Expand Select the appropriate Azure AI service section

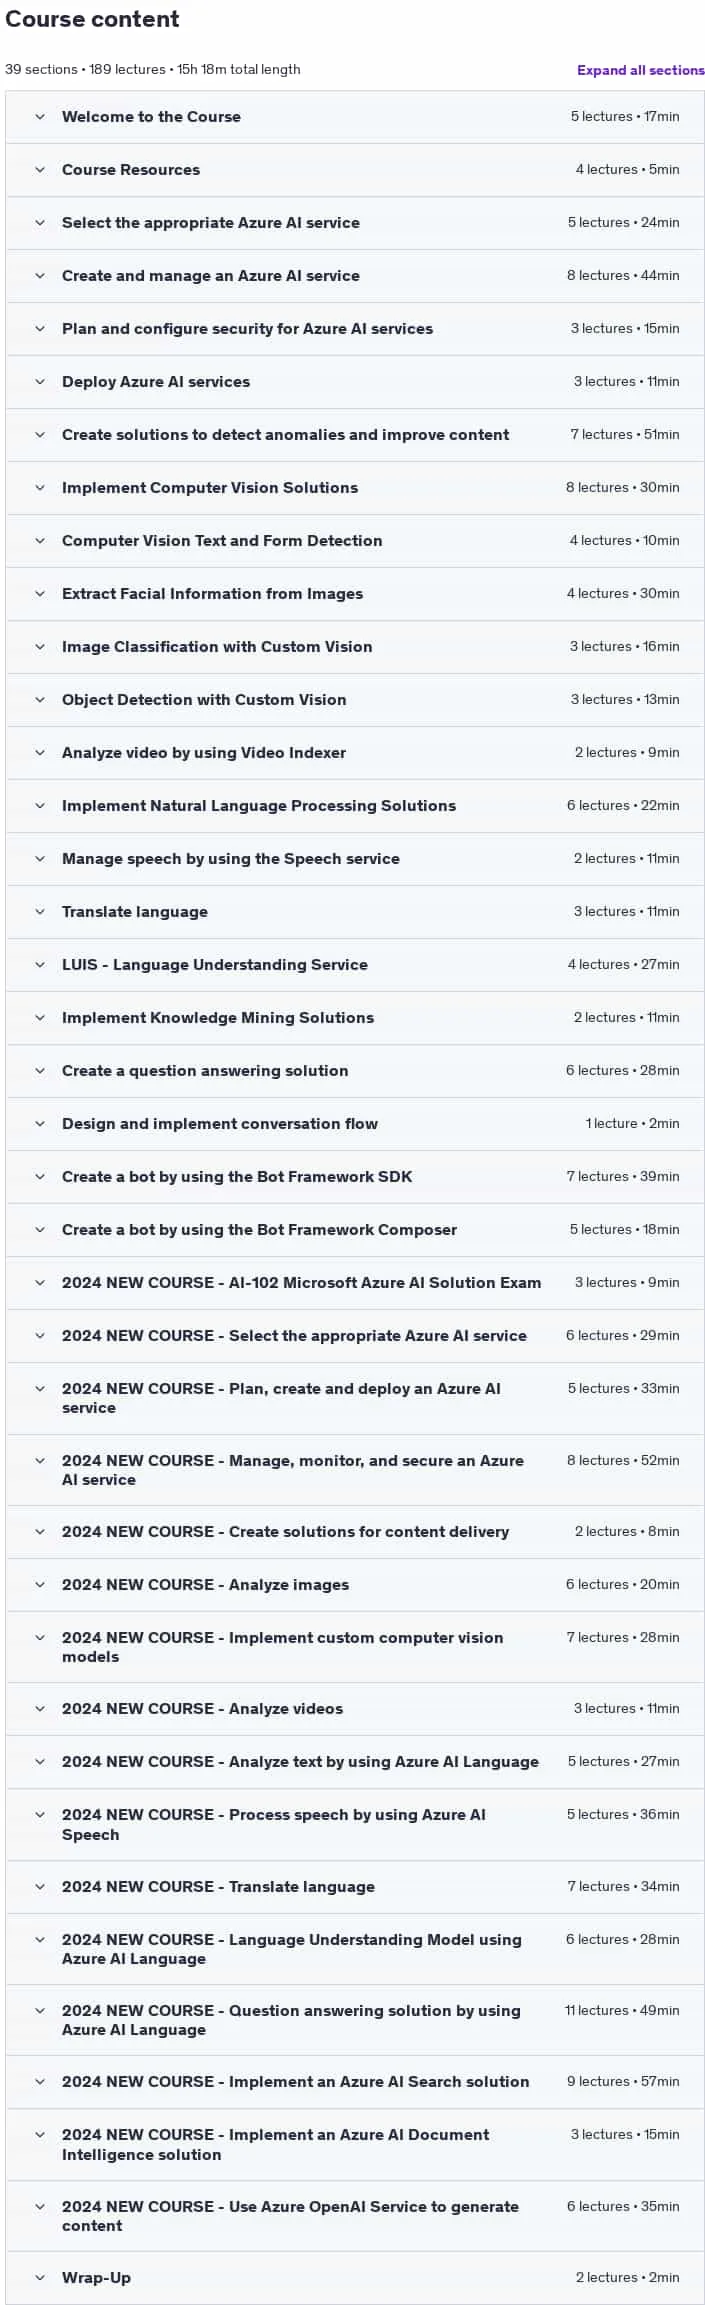pos(355,223)
